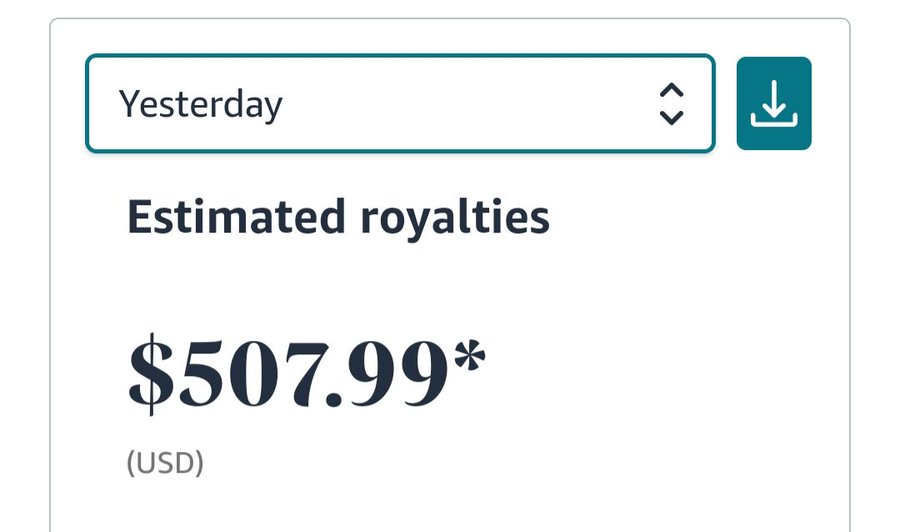The height and width of the screenshot is (532, 900).
Task: Focus the teal-outlined time period combo box
Action: click(x=400, y=103)
